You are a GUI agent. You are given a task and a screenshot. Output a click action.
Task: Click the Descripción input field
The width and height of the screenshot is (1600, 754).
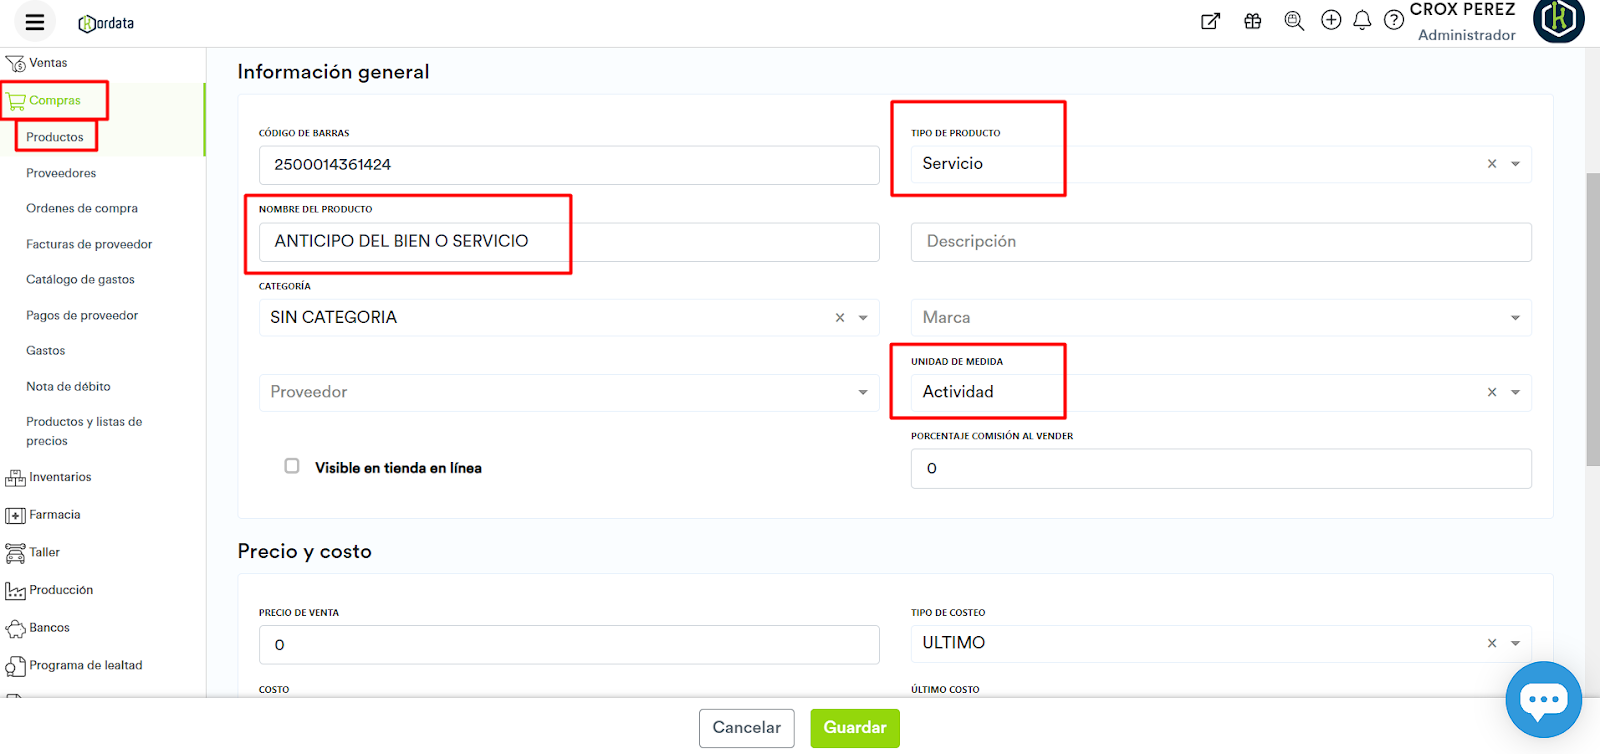point(1220,242)
